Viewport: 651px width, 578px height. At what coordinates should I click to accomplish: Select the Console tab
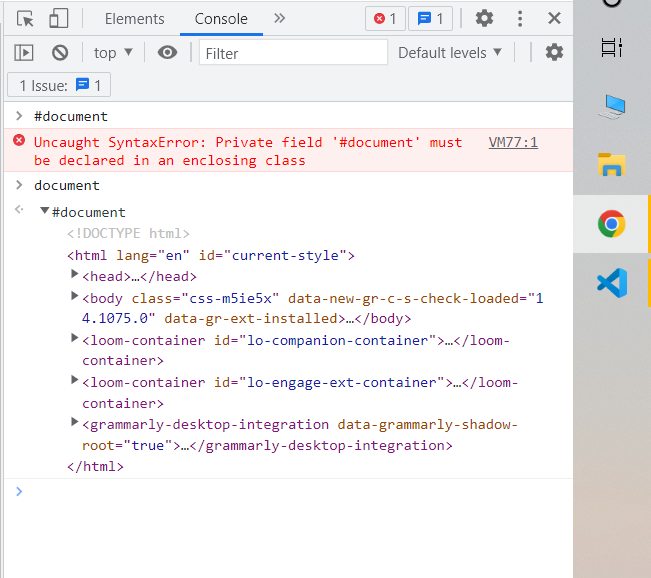point(221,19)
